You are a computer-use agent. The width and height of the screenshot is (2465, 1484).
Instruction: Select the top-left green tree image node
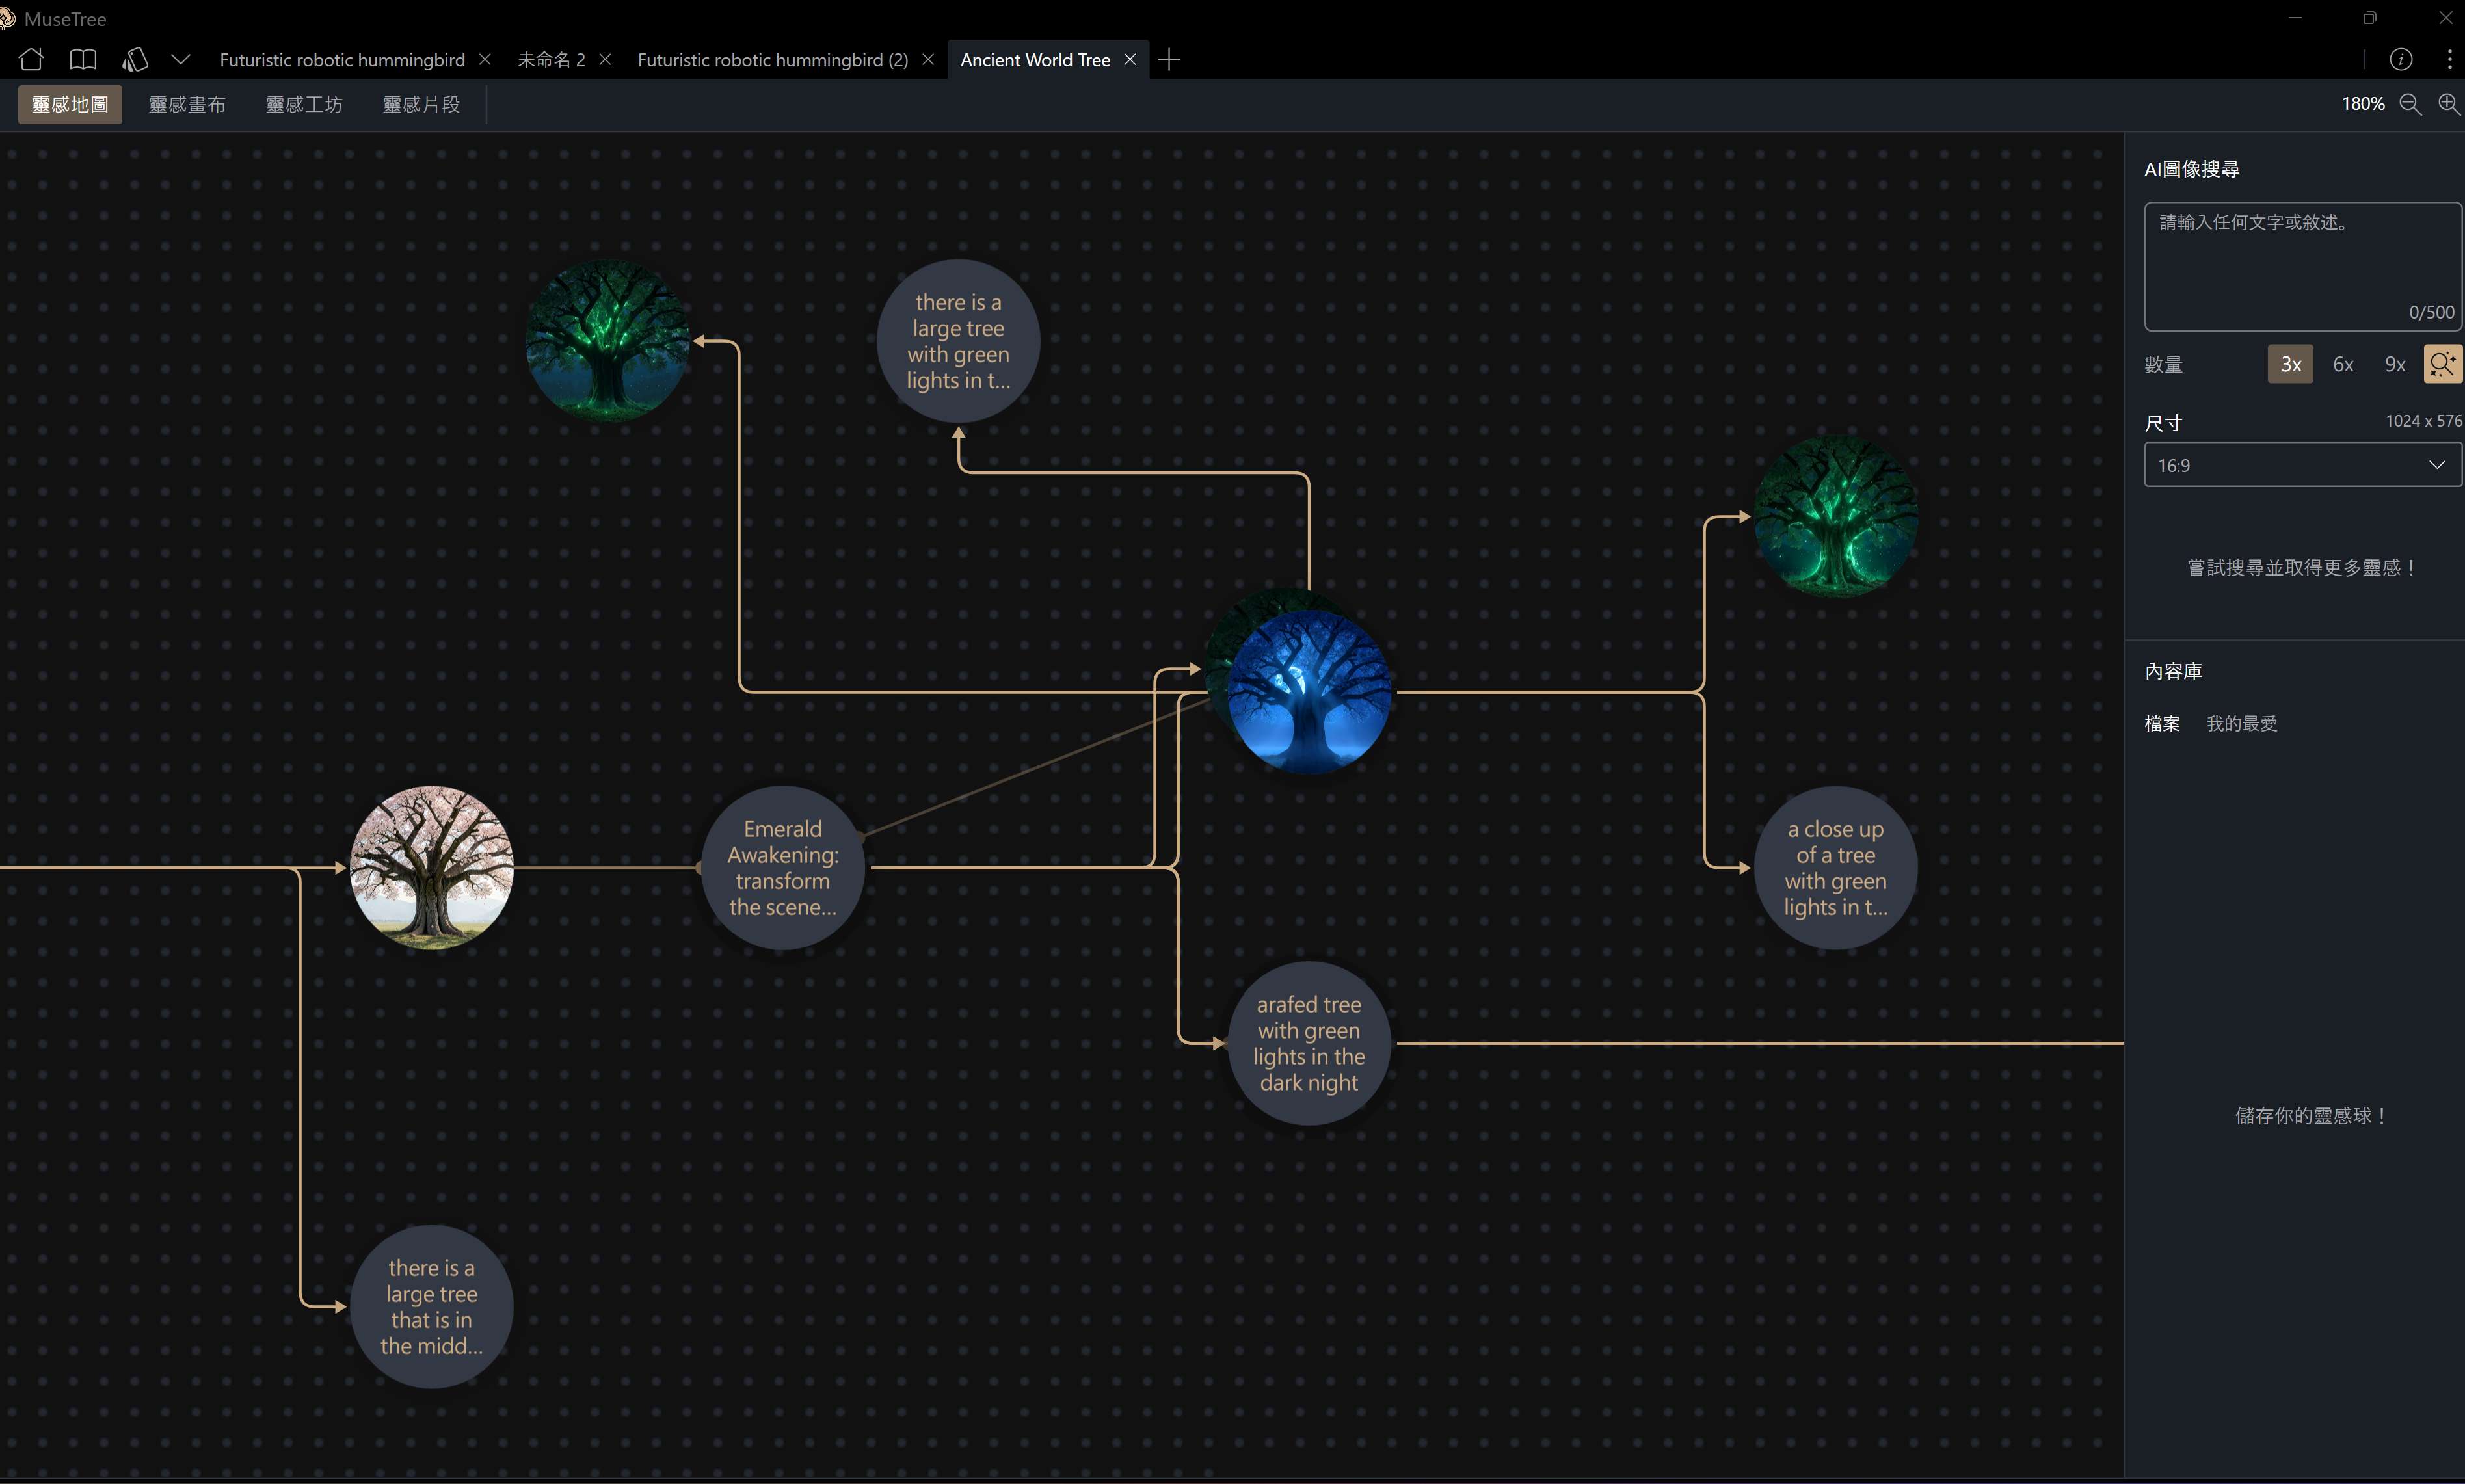coord(608,341)
